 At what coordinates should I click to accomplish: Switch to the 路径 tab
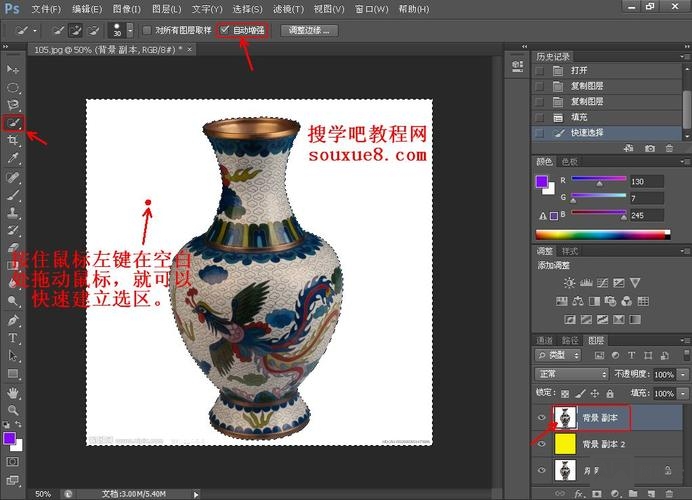point(570,340)
